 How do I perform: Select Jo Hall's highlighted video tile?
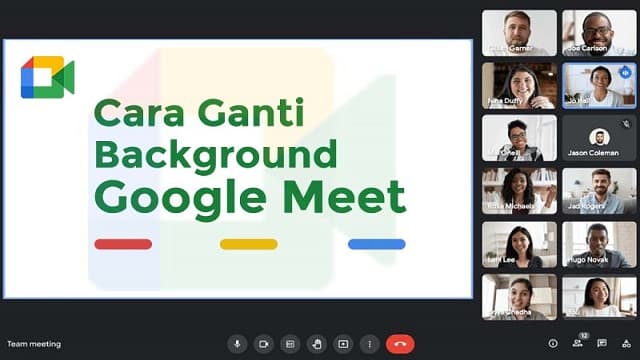pos(599,86)
